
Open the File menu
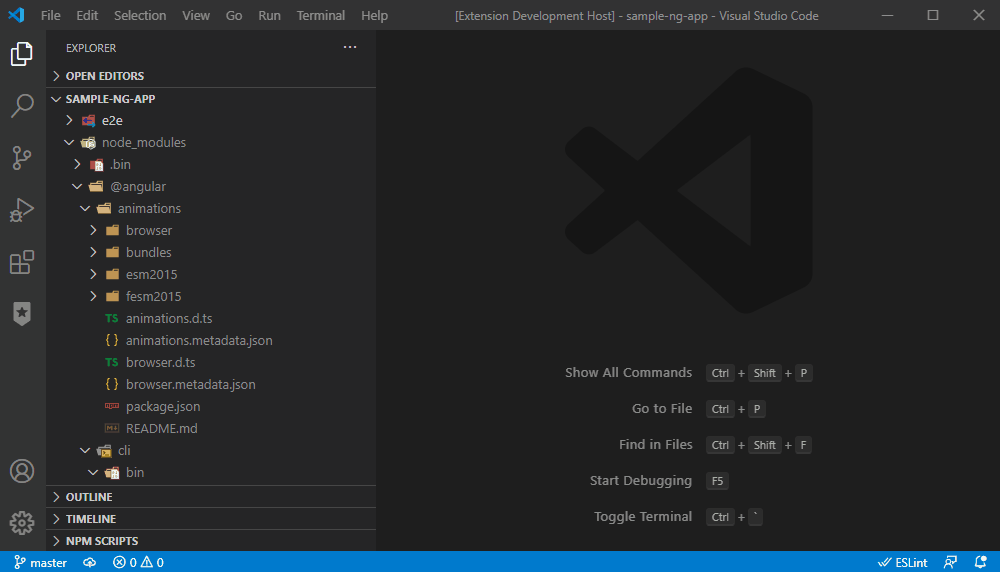pos(50,15)
